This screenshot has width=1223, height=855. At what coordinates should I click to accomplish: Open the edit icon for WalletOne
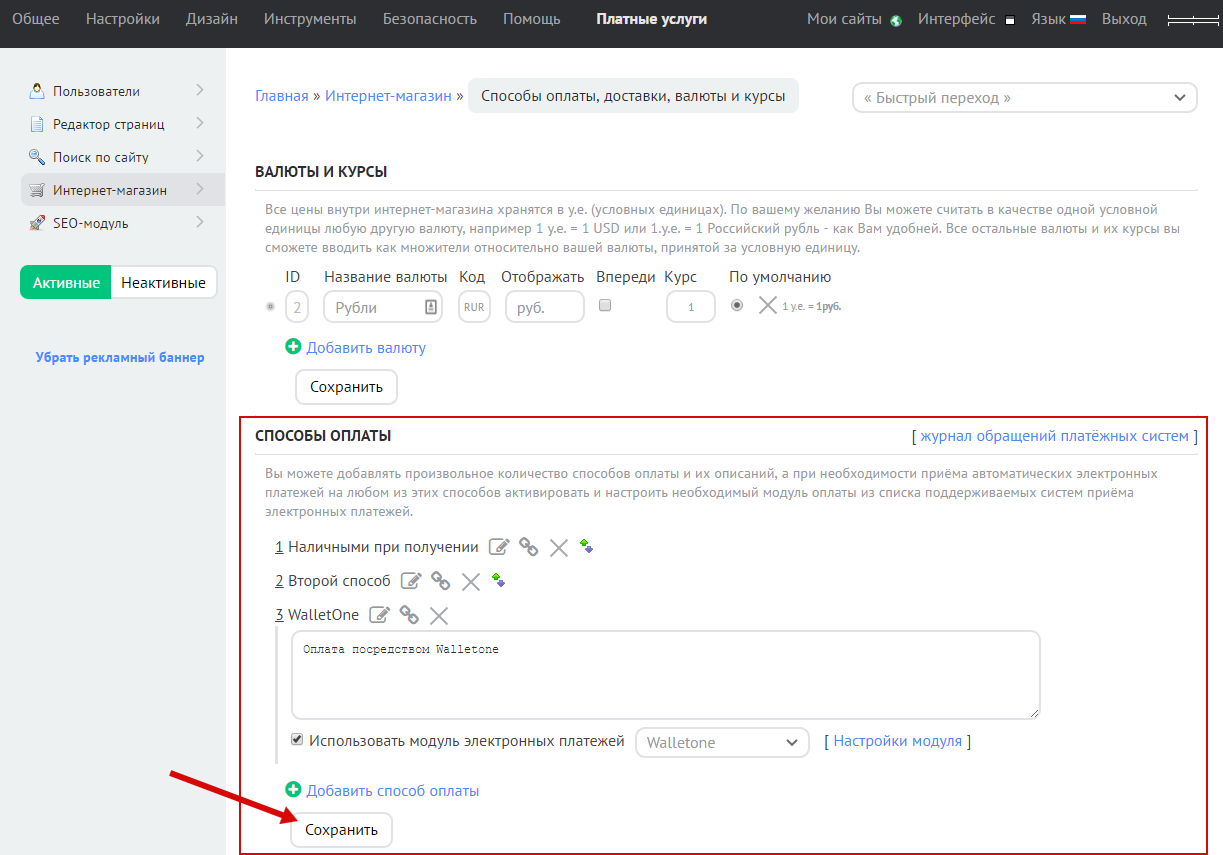(379, 615)
